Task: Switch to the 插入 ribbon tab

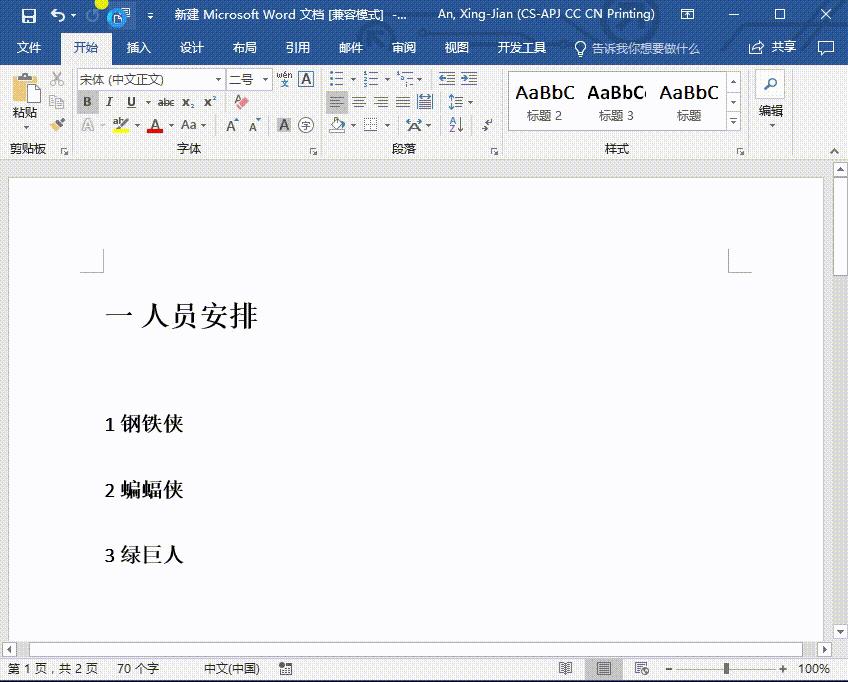Action: 138,46
